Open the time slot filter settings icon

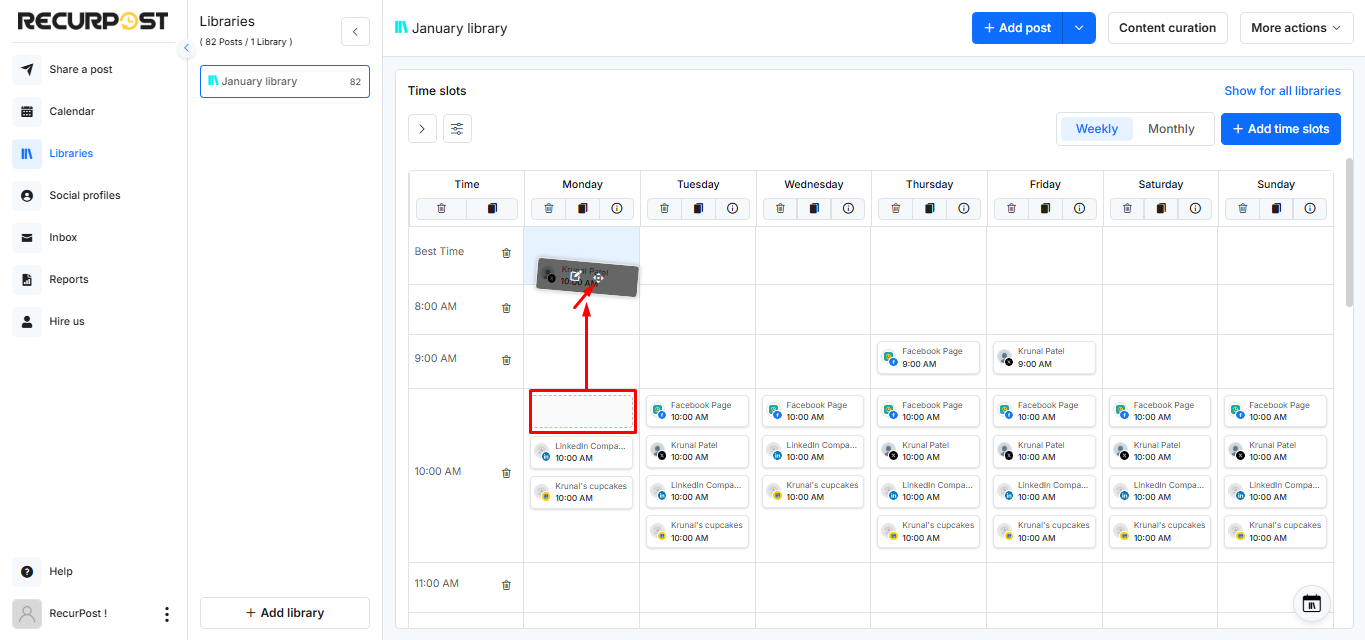(457, 128)
